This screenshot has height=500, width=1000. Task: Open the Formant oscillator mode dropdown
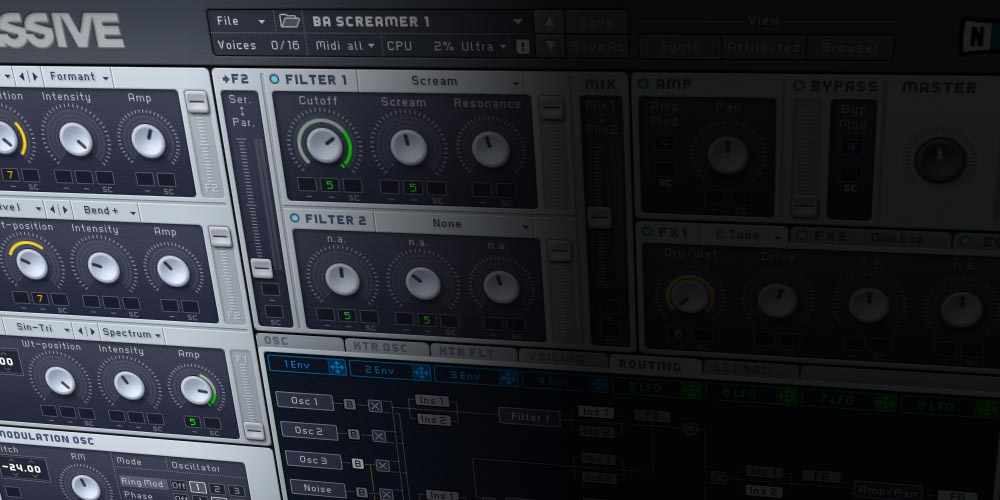[x=78, y=77]
